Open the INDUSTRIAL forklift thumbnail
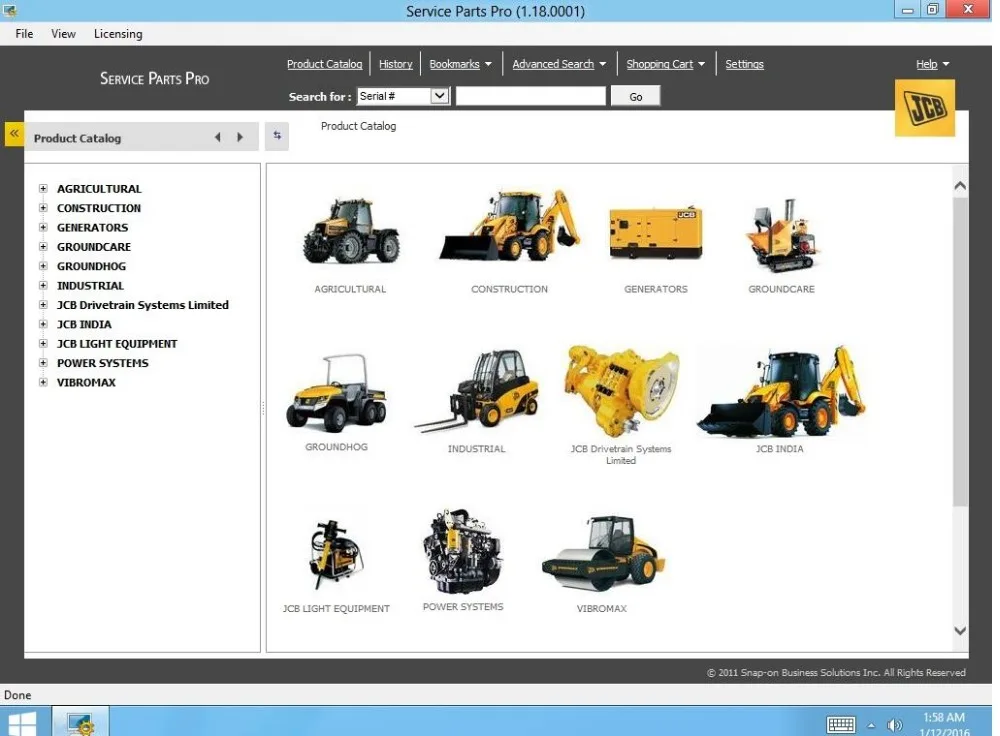The image size is (1000, 736). 477,390
